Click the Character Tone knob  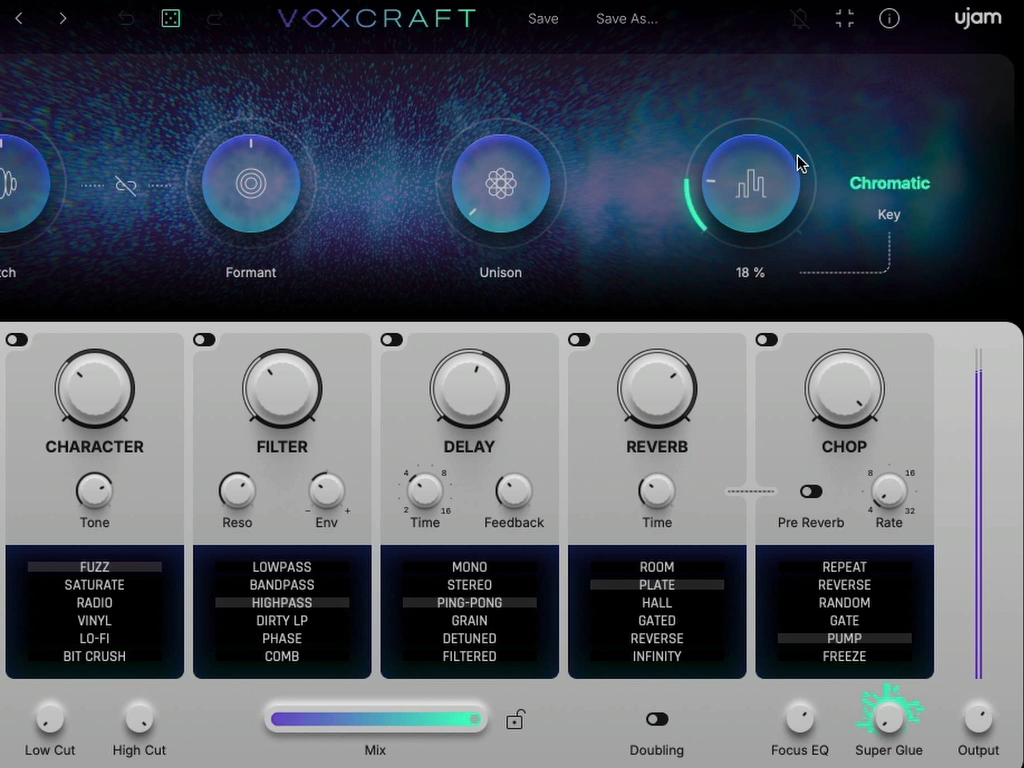tap(95, 491)
